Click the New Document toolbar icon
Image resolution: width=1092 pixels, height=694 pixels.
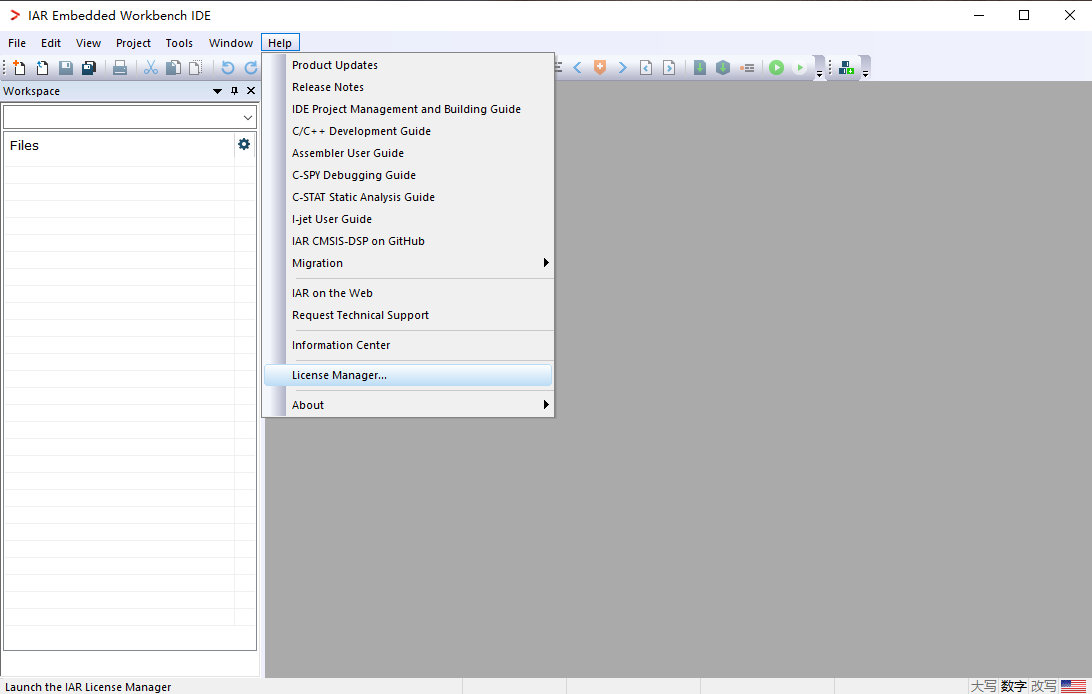coord(20,68)
